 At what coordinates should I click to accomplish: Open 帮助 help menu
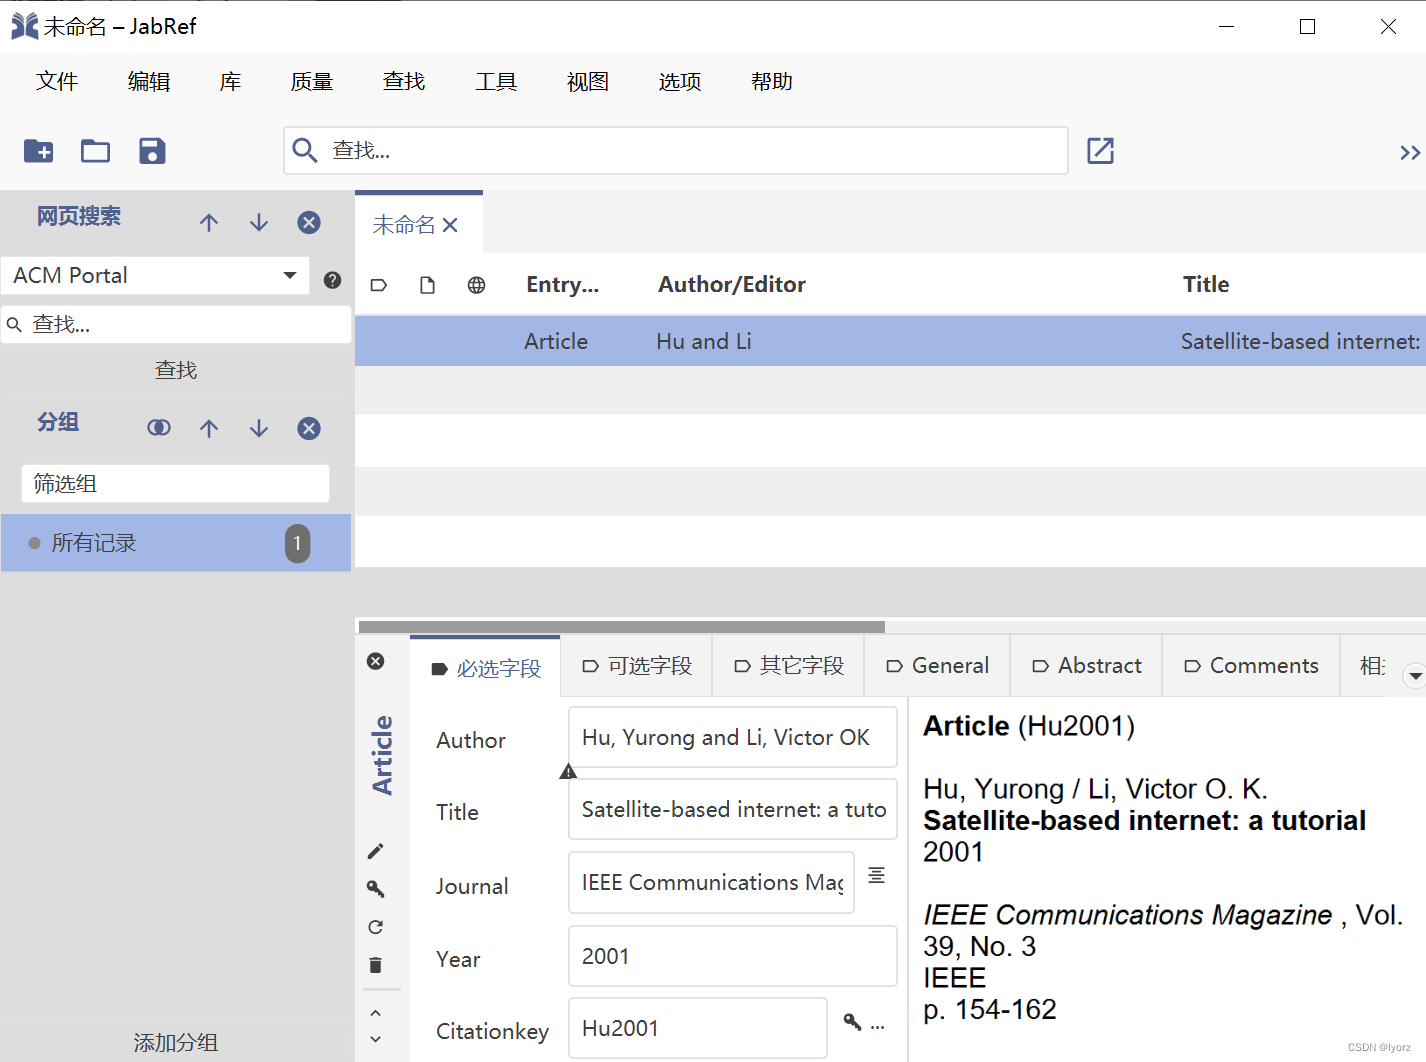[772, 81]
